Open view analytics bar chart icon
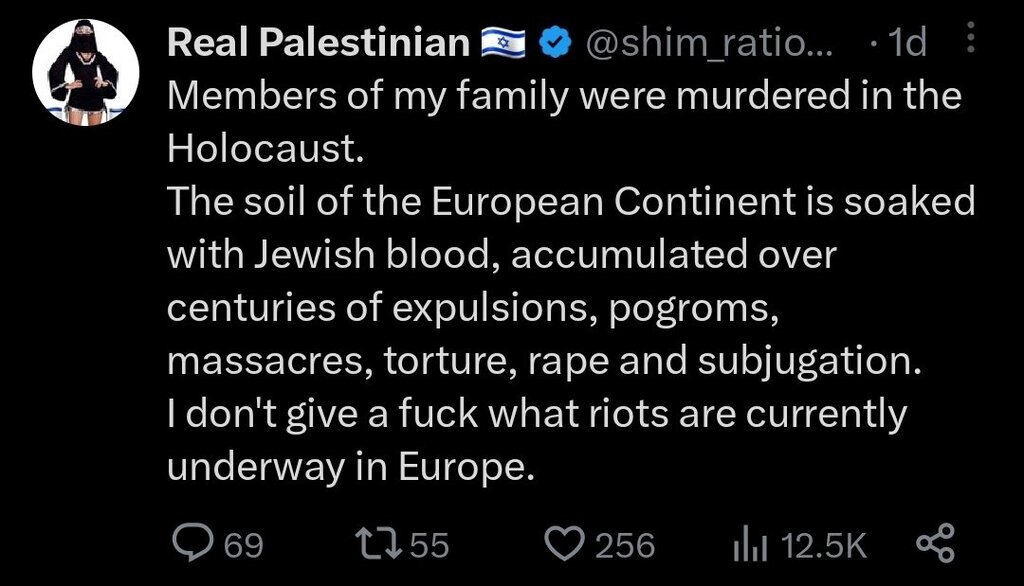The height and width of the screenshot is (586, 1024). tap(749, 544)
